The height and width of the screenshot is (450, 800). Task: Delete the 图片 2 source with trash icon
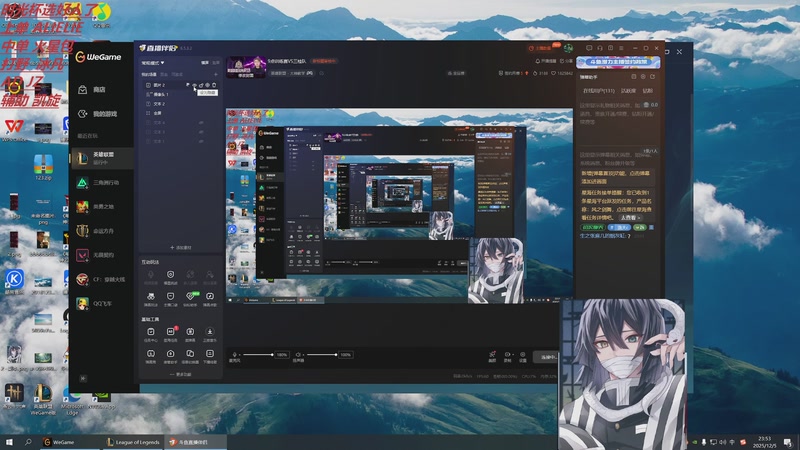[214, 85]
